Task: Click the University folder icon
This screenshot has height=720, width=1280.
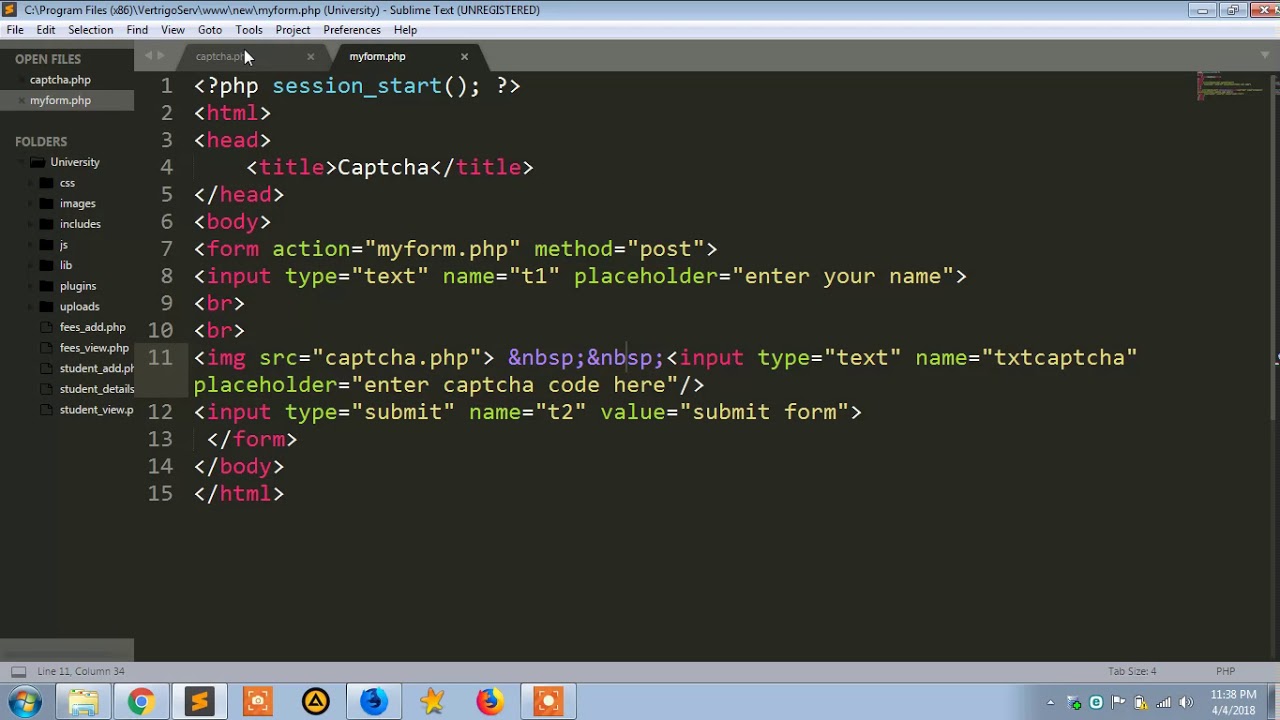Action: (x=37, y=162)
